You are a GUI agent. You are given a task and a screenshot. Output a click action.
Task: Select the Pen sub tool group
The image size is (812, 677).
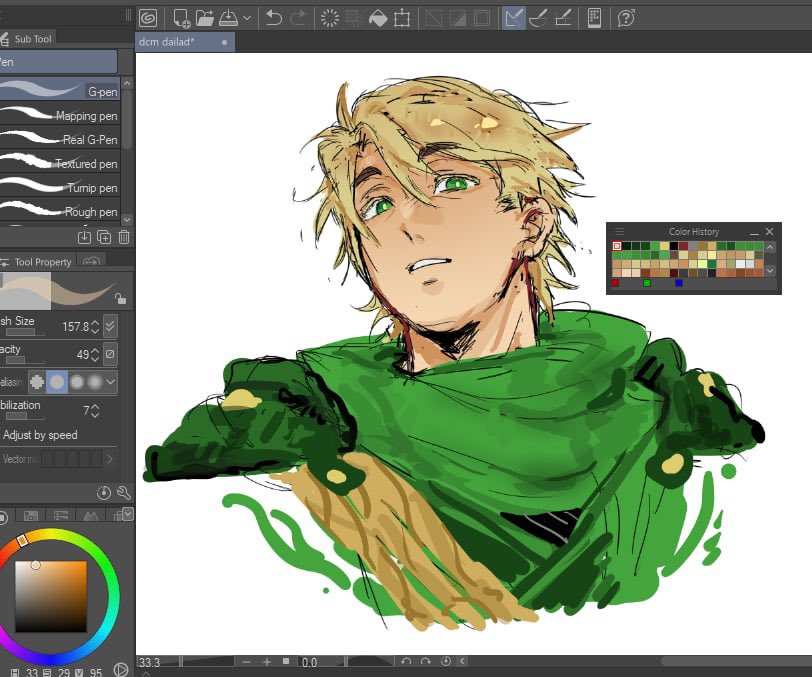point(58,62)
